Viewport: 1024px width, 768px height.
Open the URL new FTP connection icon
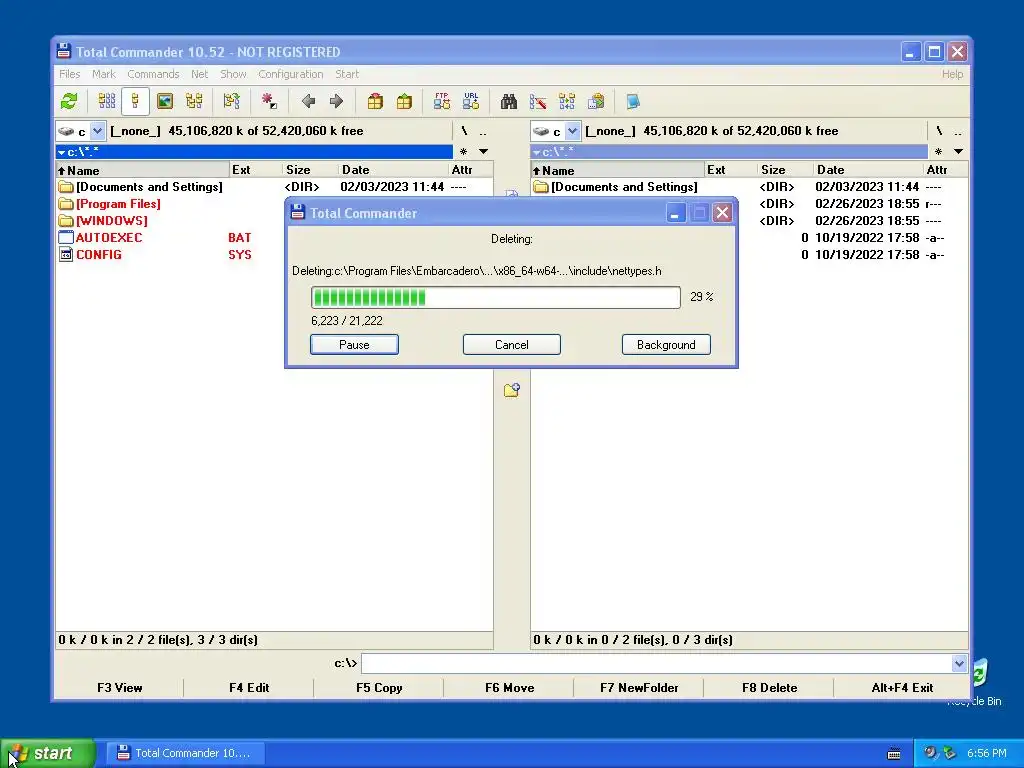pyautogui.click(x=471, y=101)
